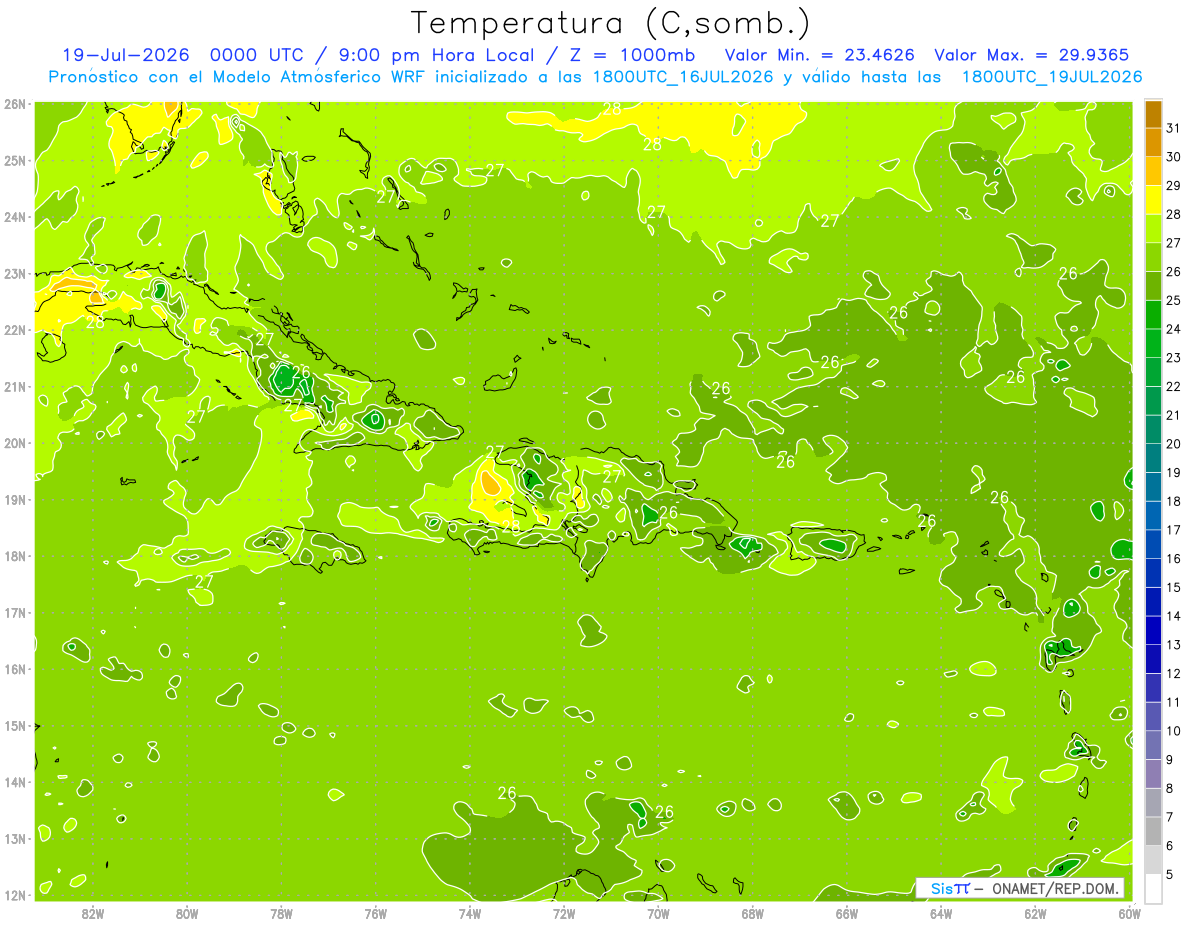The height and width of the screenshot is (927, 1200).
Task: Click the dark blue swatch between 13 and 14
Action: [x=1153, y=631]
